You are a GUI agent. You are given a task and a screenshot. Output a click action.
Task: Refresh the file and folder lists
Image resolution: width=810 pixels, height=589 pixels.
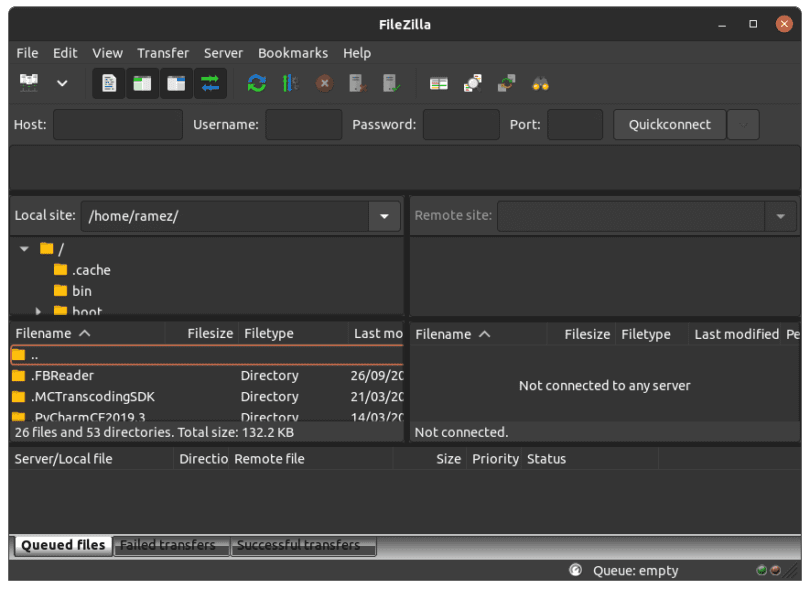tap(256, 83)
